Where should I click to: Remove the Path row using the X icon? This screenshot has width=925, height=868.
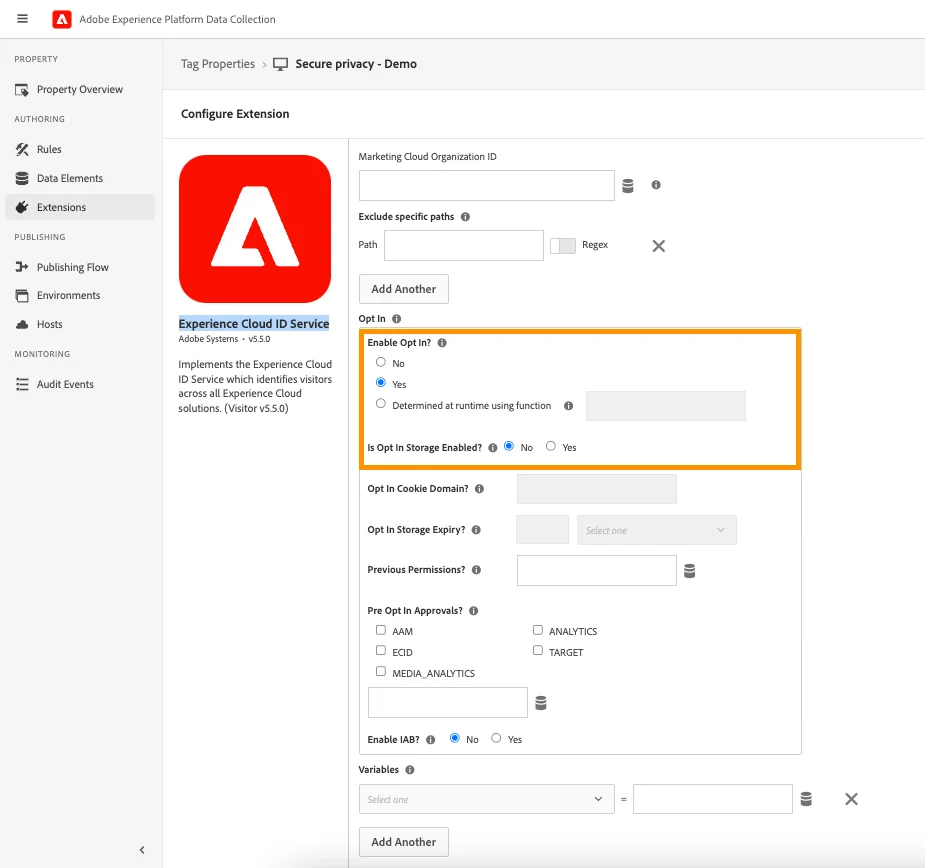click(658, 244)
